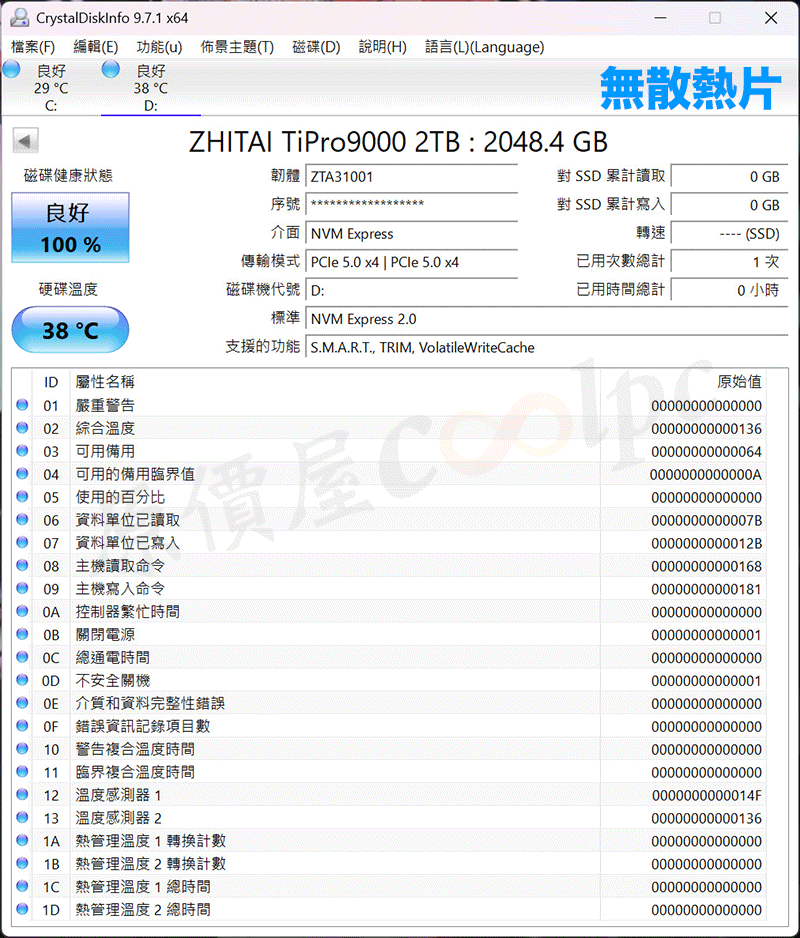This screenshot has width=800, height=938.
Task: Open the 功能(u) menu
Action: tap(159, 47)
